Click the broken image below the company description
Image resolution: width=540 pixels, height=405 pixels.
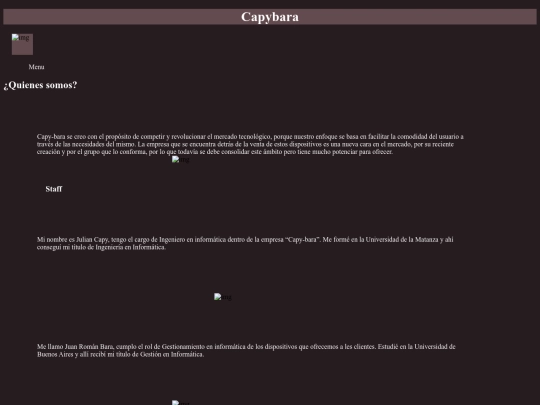pyautogui.click(x=180, y=159)
